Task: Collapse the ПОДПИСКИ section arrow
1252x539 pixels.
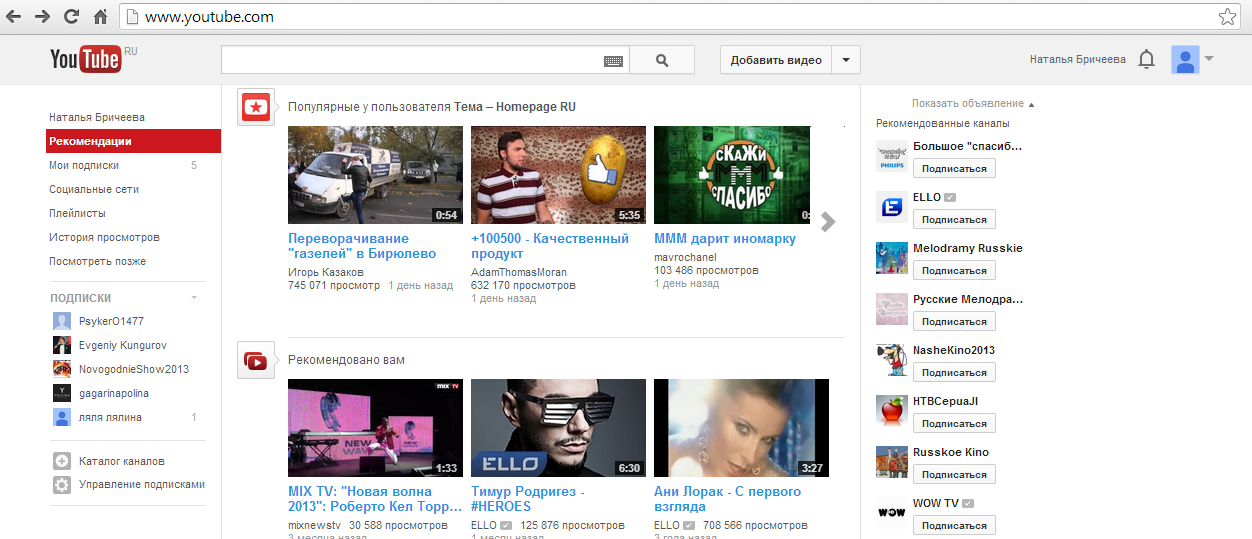Action: (194, 298)
